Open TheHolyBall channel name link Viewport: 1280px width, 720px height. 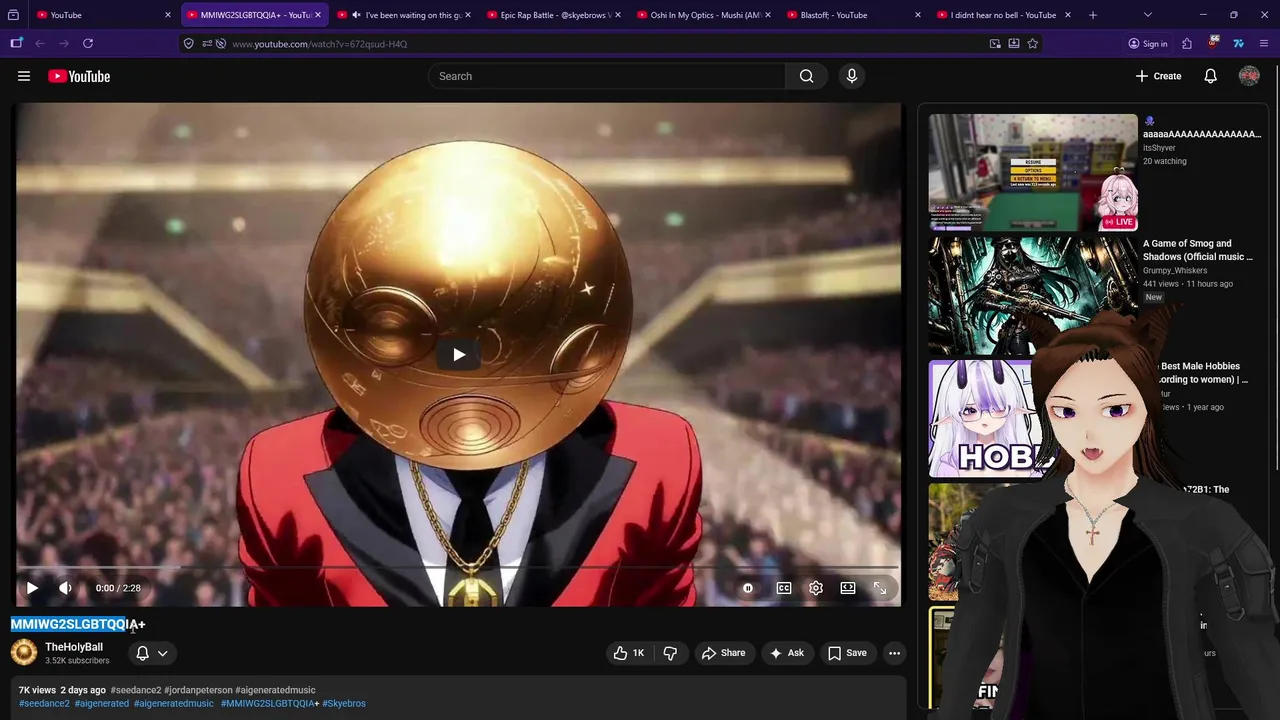coord(74,647)
